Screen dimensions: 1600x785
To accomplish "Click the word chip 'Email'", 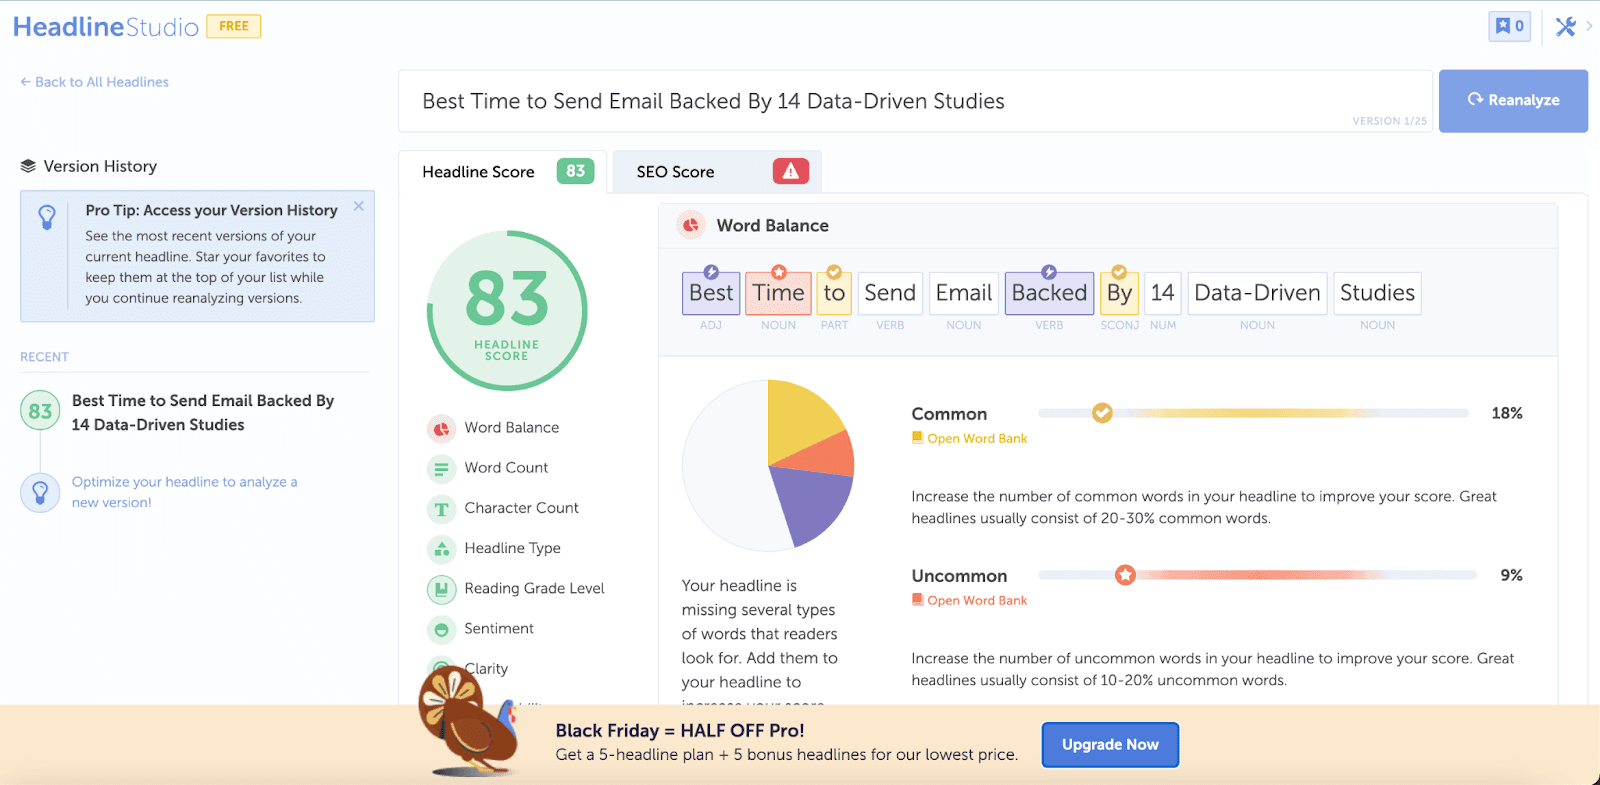I will (964, 293).
